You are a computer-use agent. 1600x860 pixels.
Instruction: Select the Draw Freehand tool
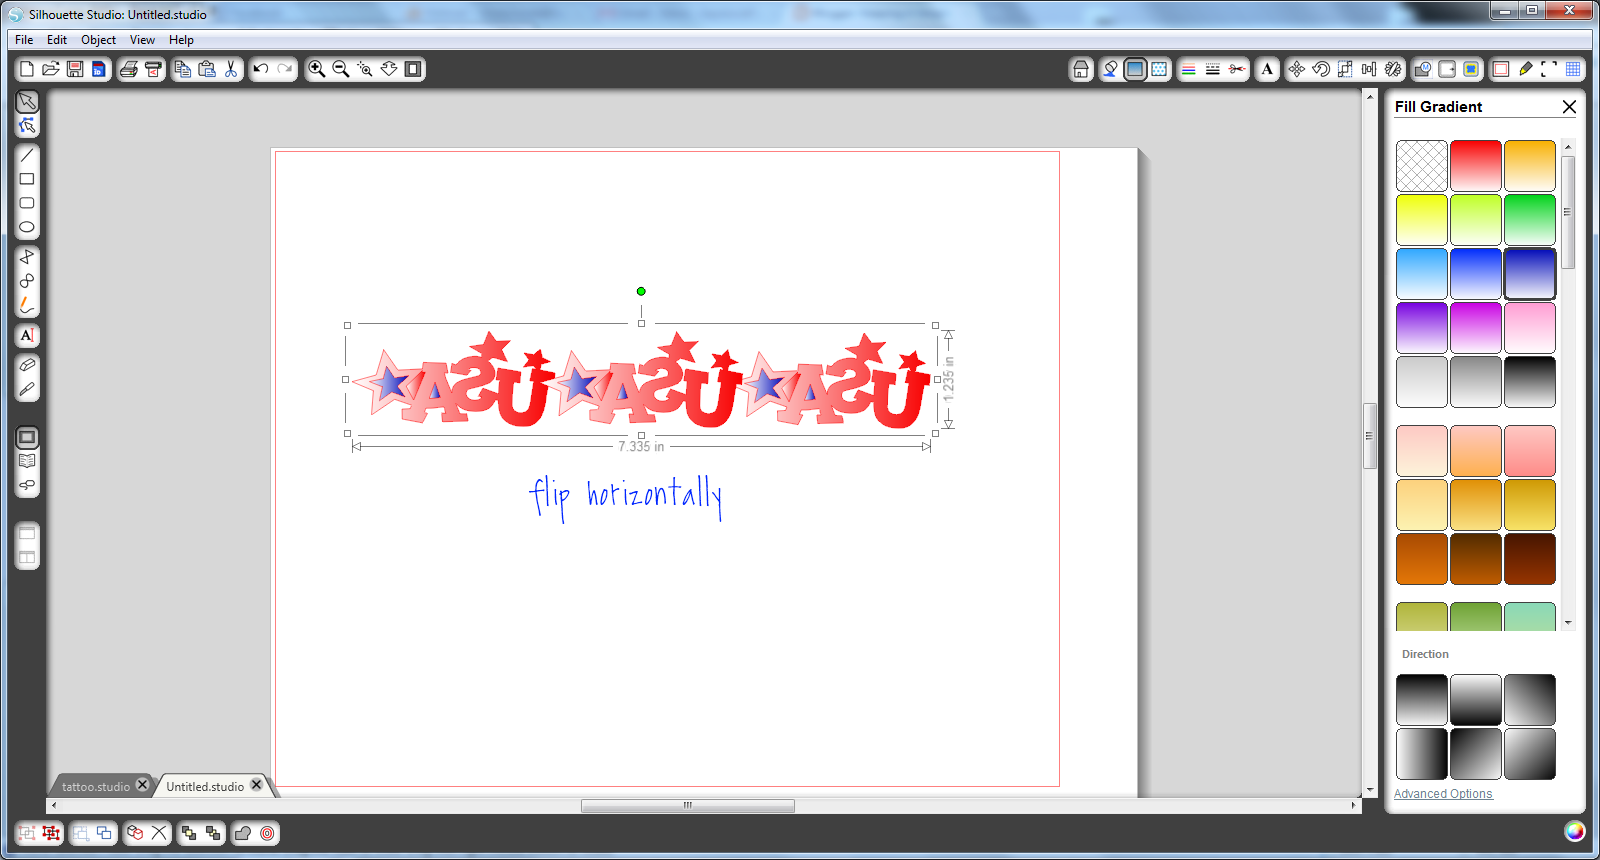(27, 305)
